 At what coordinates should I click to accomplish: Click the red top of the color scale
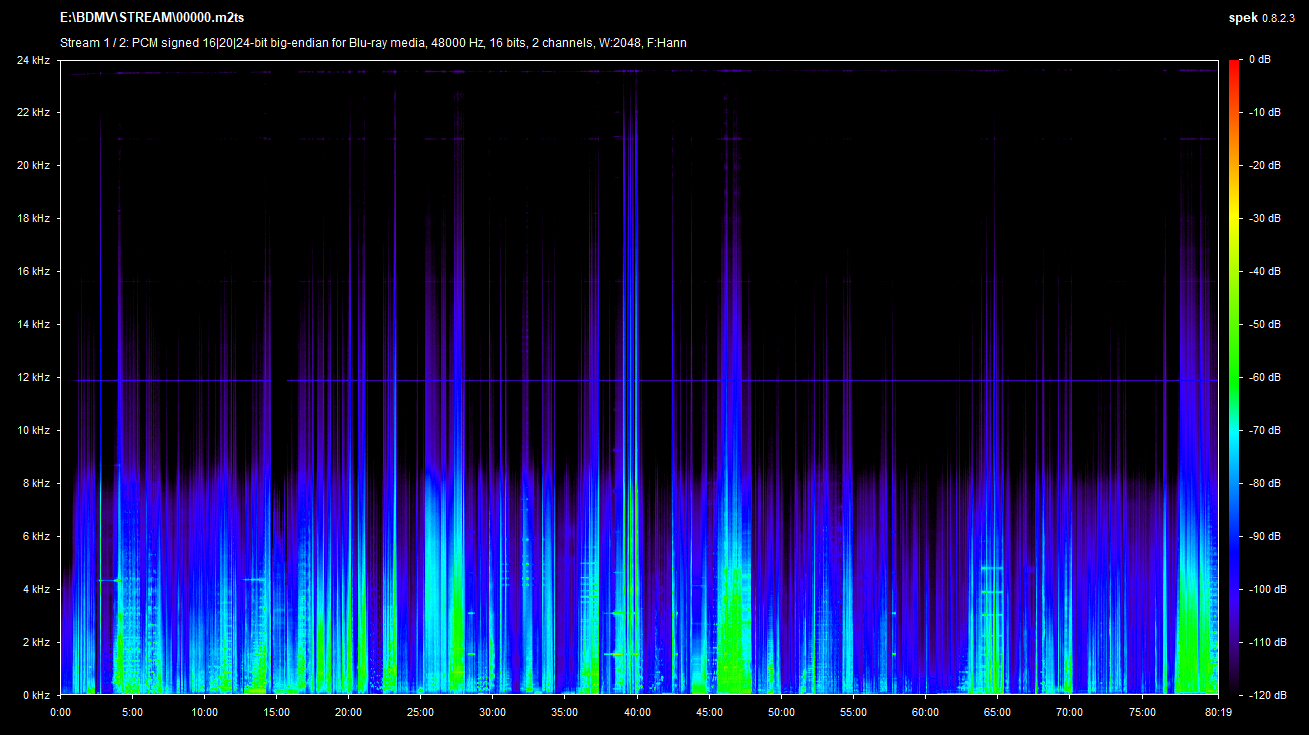pos(1234,65)
